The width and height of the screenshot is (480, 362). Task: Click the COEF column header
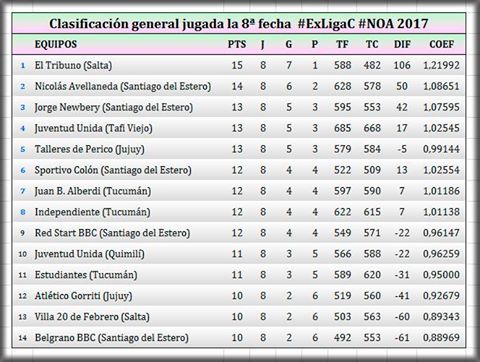point(441,44)
